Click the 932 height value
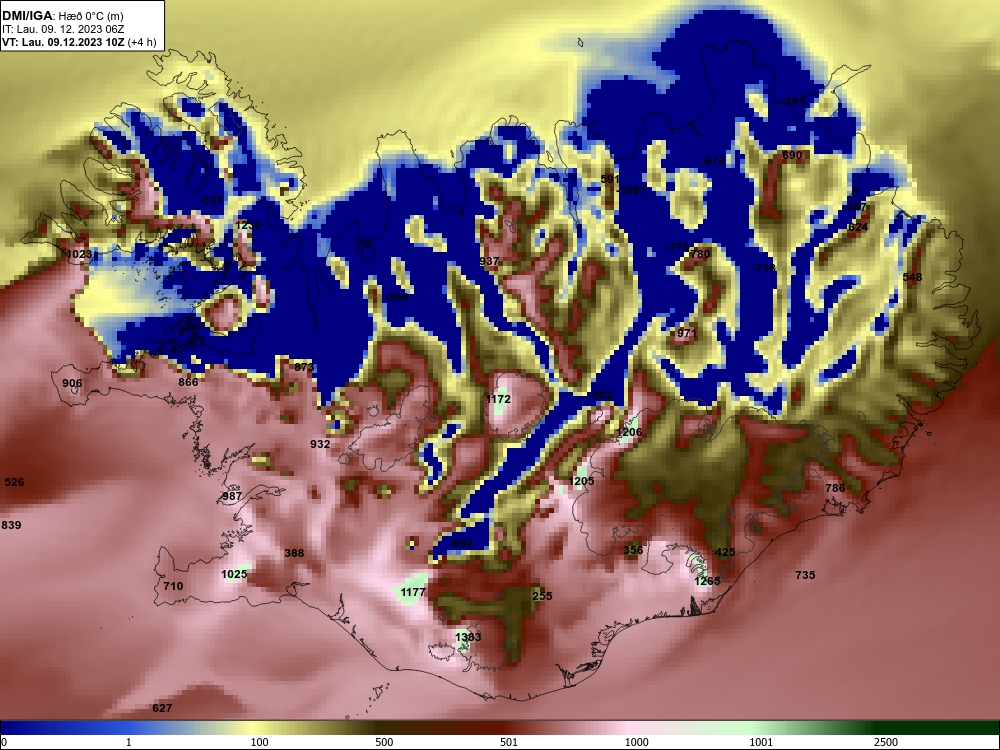Image resolution: width=1000 pixels, height=750 pixels. [320, 444]
